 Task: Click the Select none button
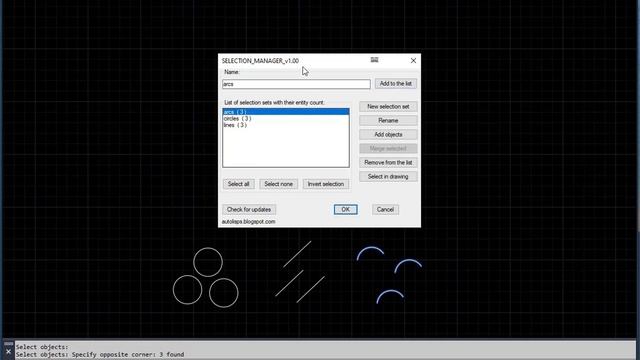278,184
